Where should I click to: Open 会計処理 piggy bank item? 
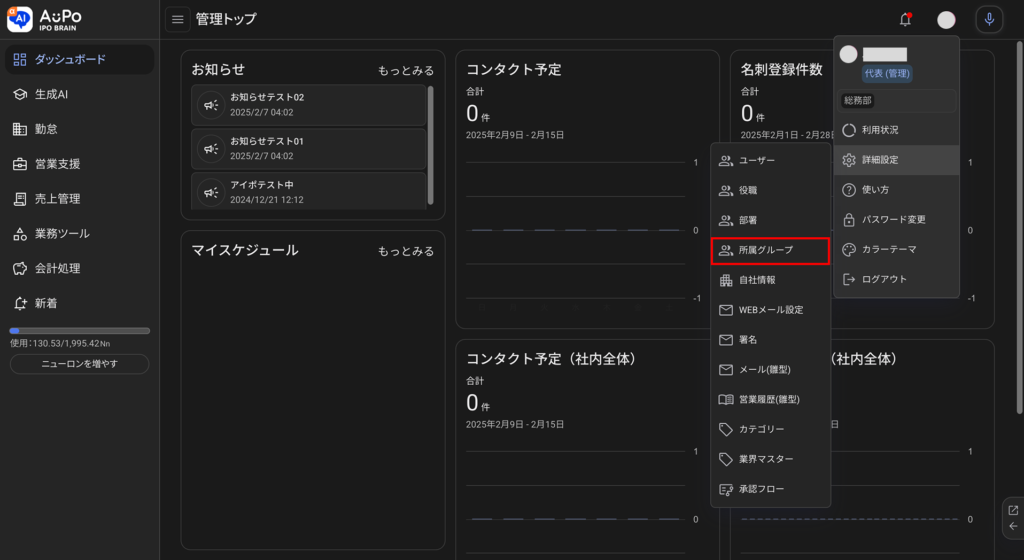pos(57,268)
